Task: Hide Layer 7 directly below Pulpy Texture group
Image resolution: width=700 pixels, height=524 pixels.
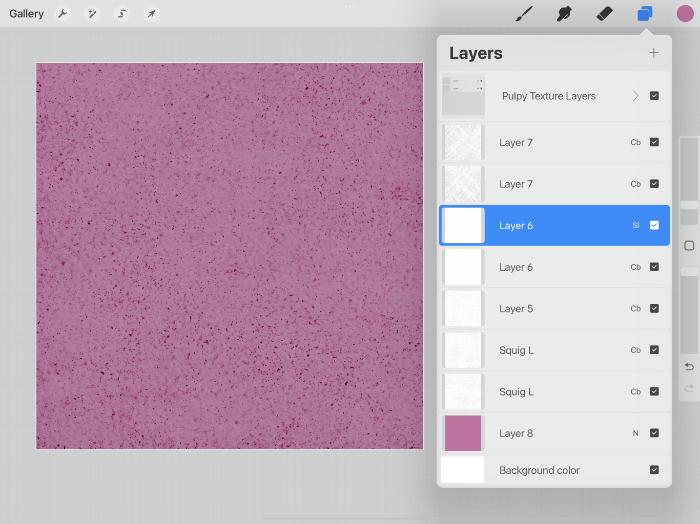Action: pyautogui.click(x=654, y=142)
